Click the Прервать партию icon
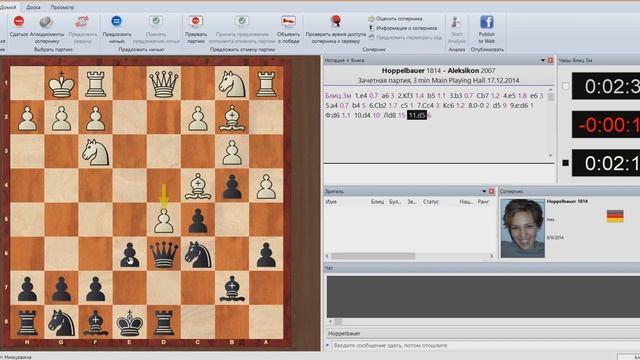Image resolution: width=640 pixels, height=360 pixels. (196, 21)
